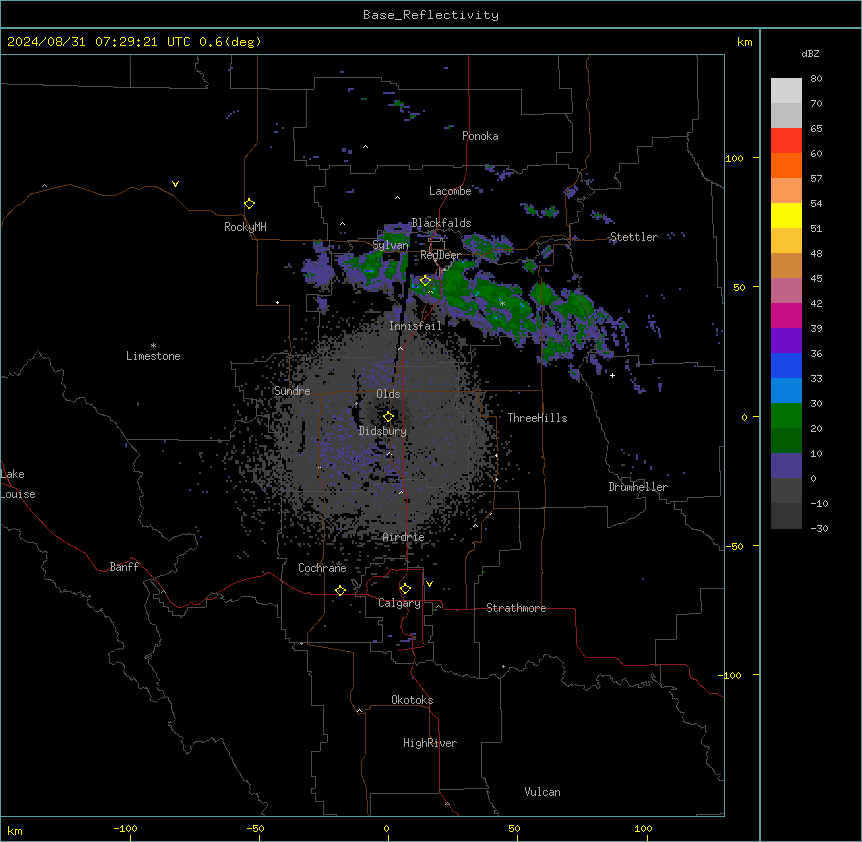Viewport: 862px width, 842px height.
Task: Click the yellow diamond marker above Calgary
Action: click(x=405, y=589)
